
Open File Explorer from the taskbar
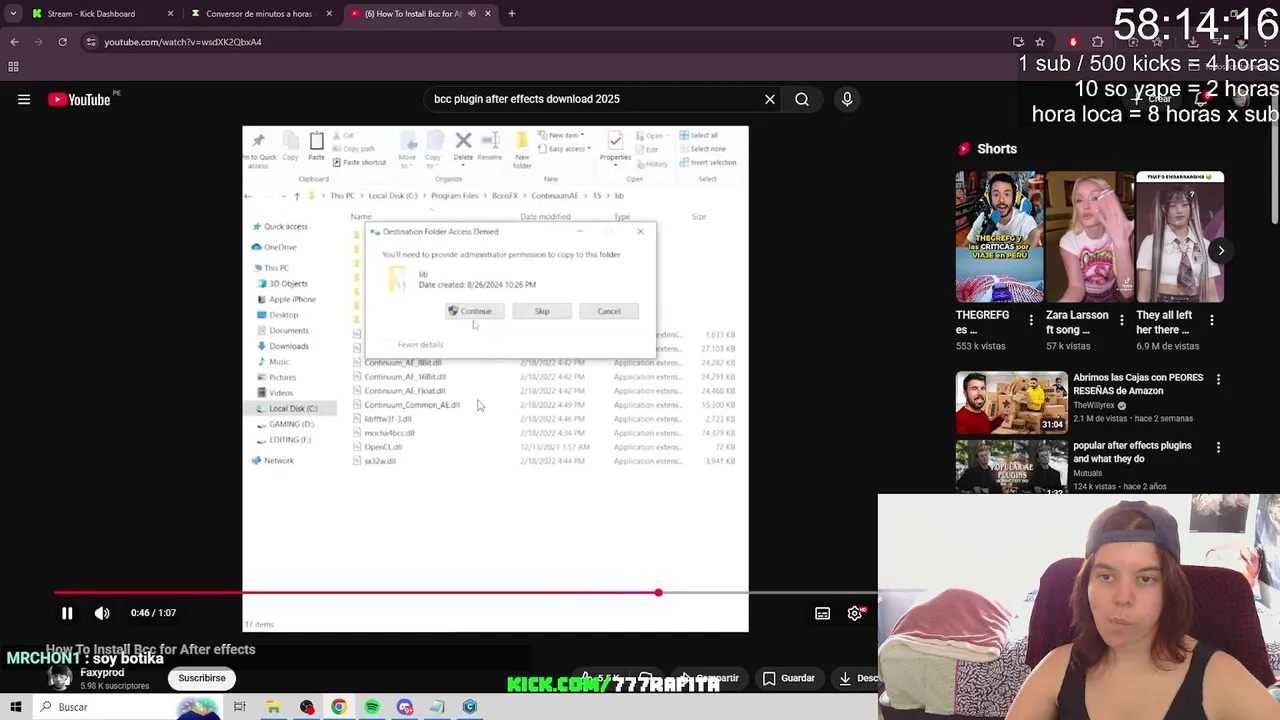[x=273, y=707]
